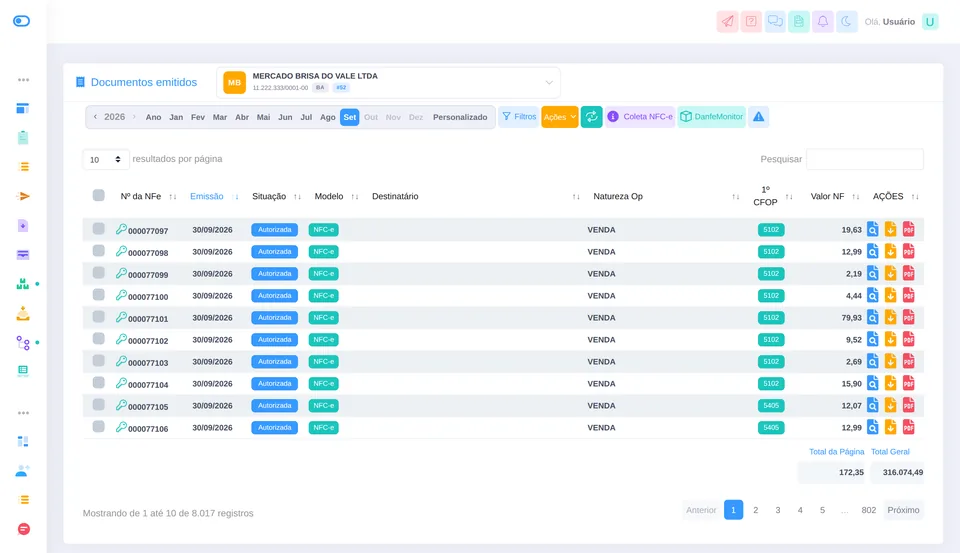Screen dimensions: 960x553
Task: Select the Jan month tab
Action: [x=176, y=117]
